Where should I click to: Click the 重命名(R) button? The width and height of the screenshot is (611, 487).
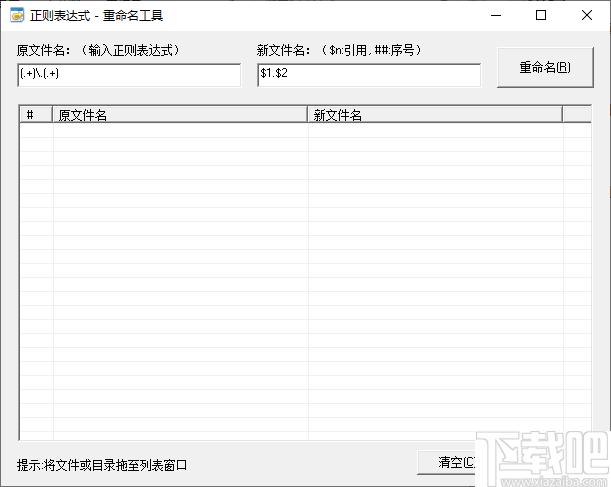pos(545,68)
